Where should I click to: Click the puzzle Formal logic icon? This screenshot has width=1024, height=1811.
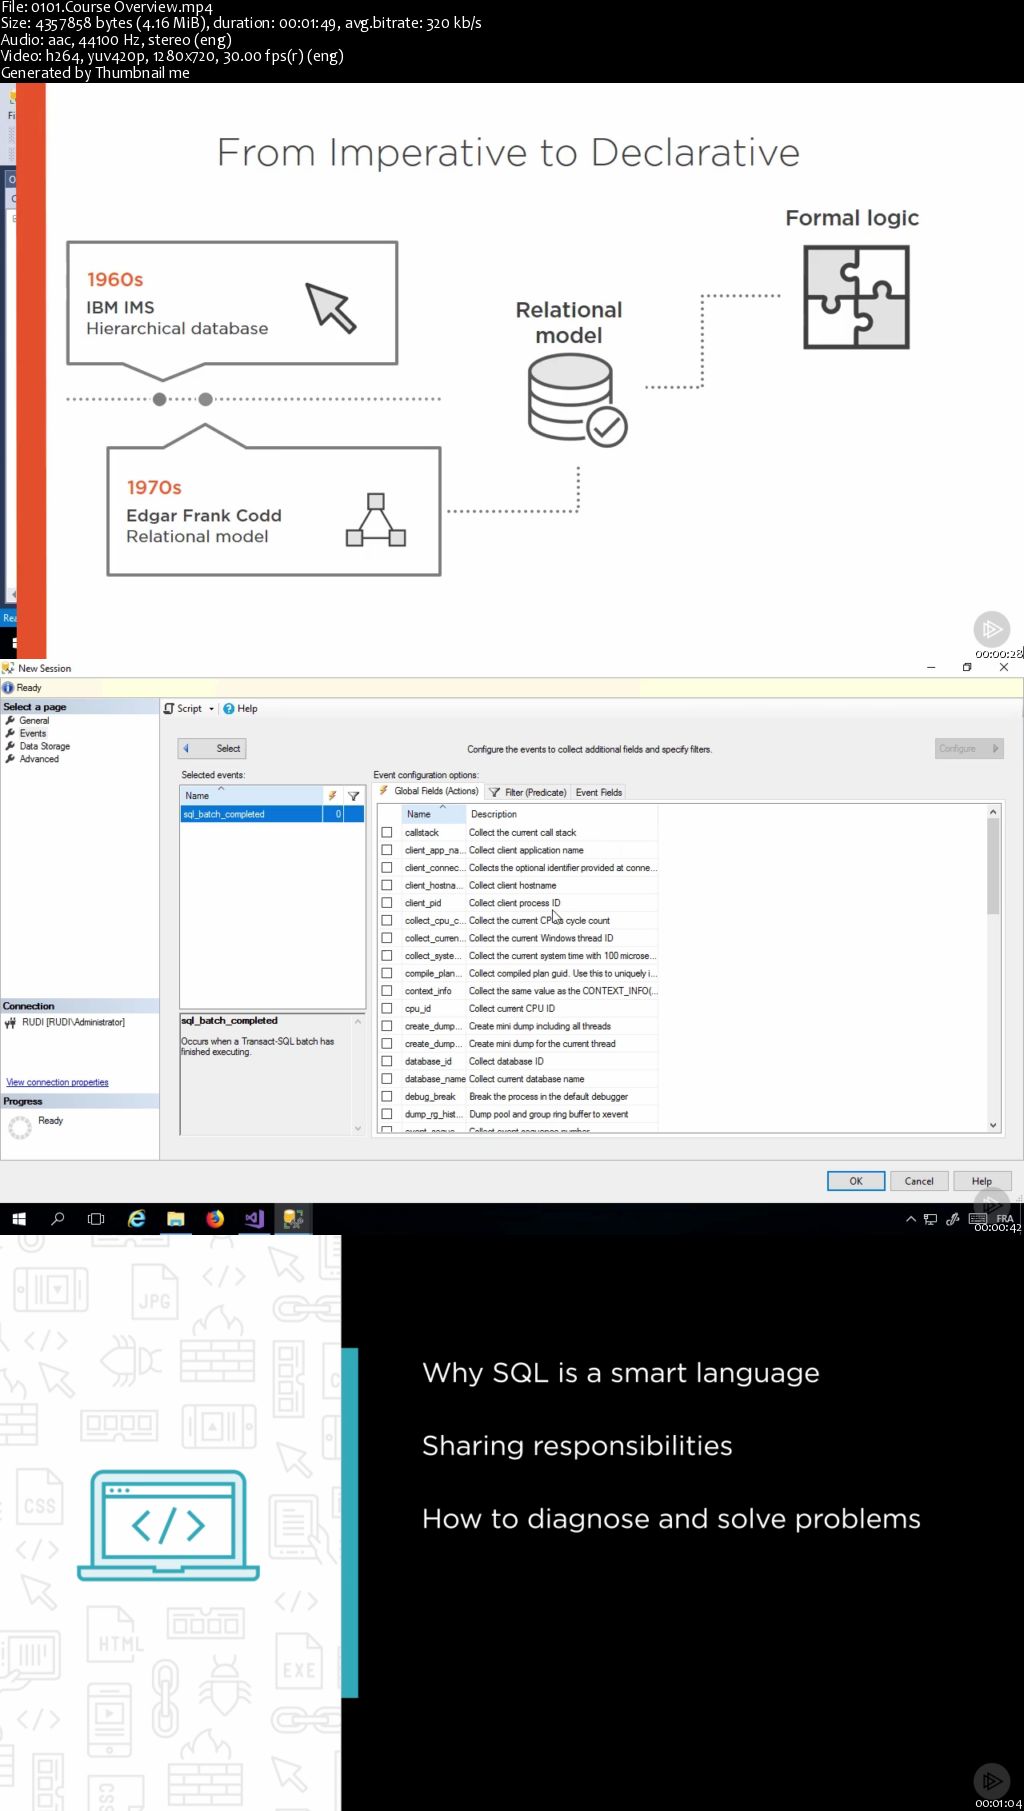click(857, 297)
